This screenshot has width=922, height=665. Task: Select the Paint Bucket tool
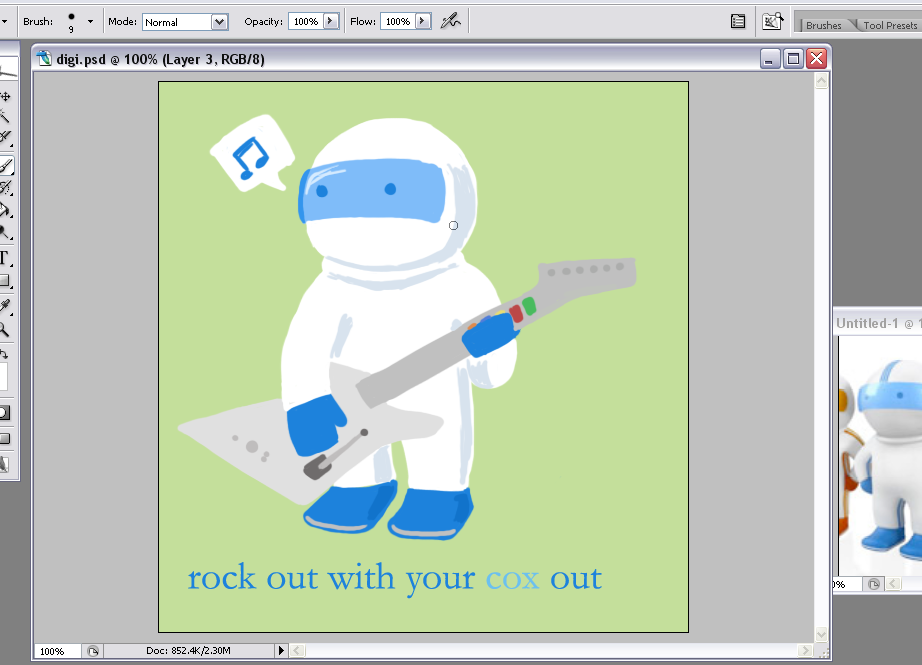tap(5, 210)
